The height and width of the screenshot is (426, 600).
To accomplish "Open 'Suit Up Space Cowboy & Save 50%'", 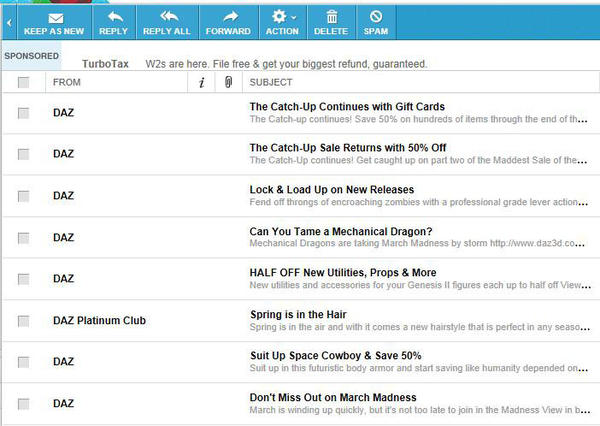I will point(336,356).
